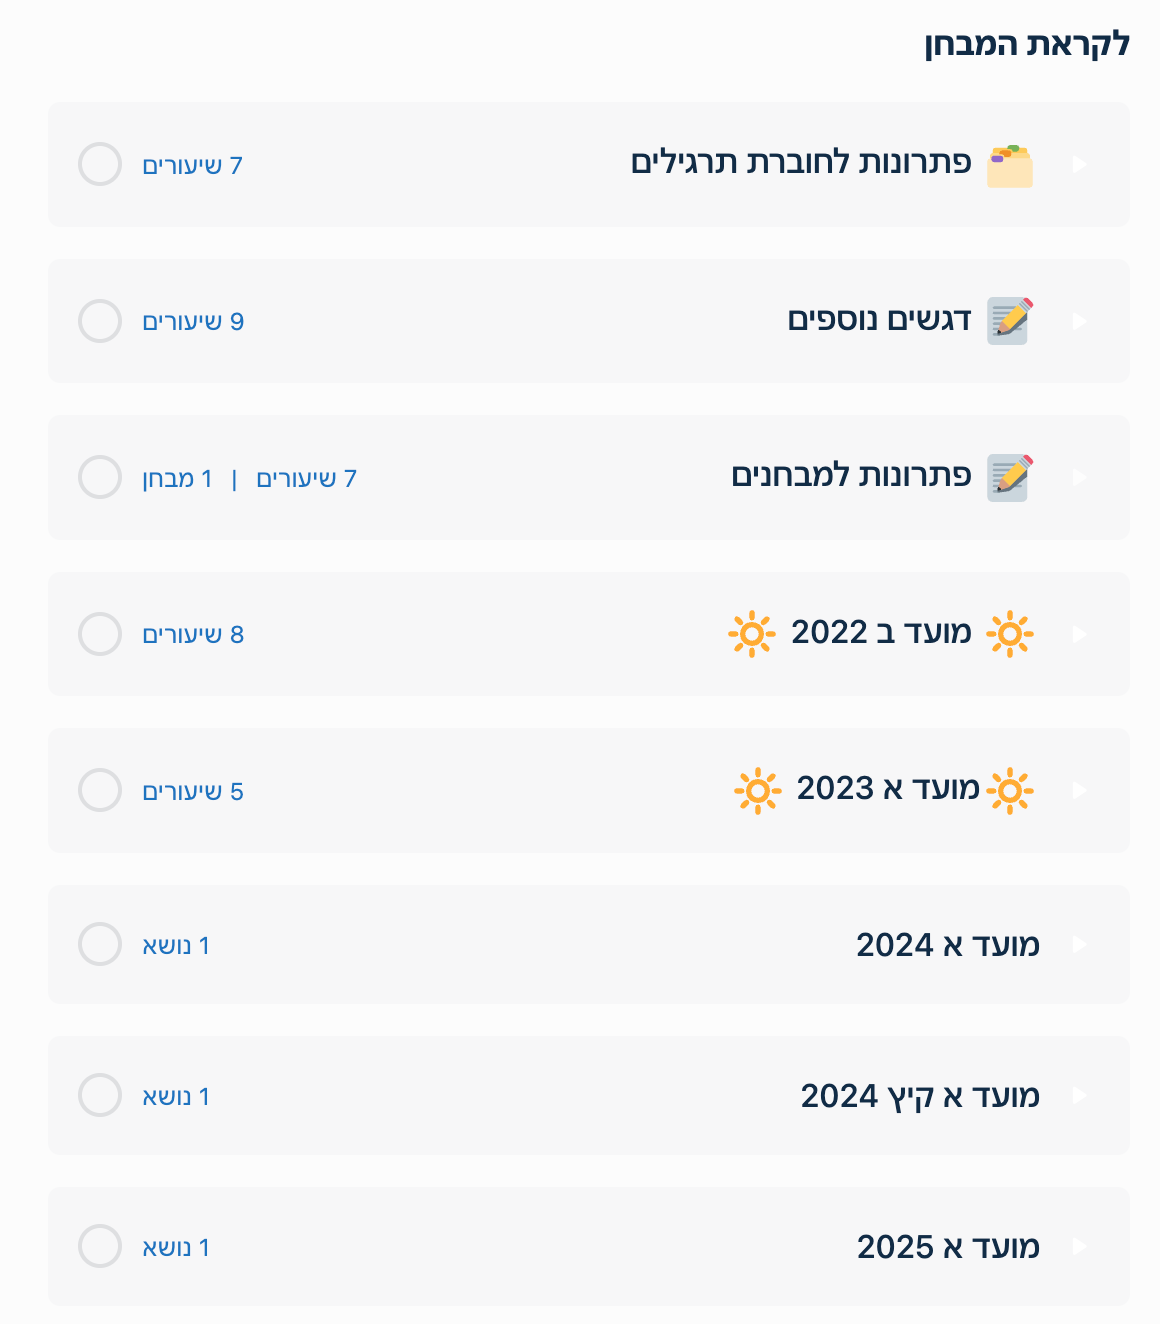The height and width of the screenshot is (1324, 1160).
Task: Click the memo pencil icon beside דגשים נוספים
Action: tap(1010, 321)
